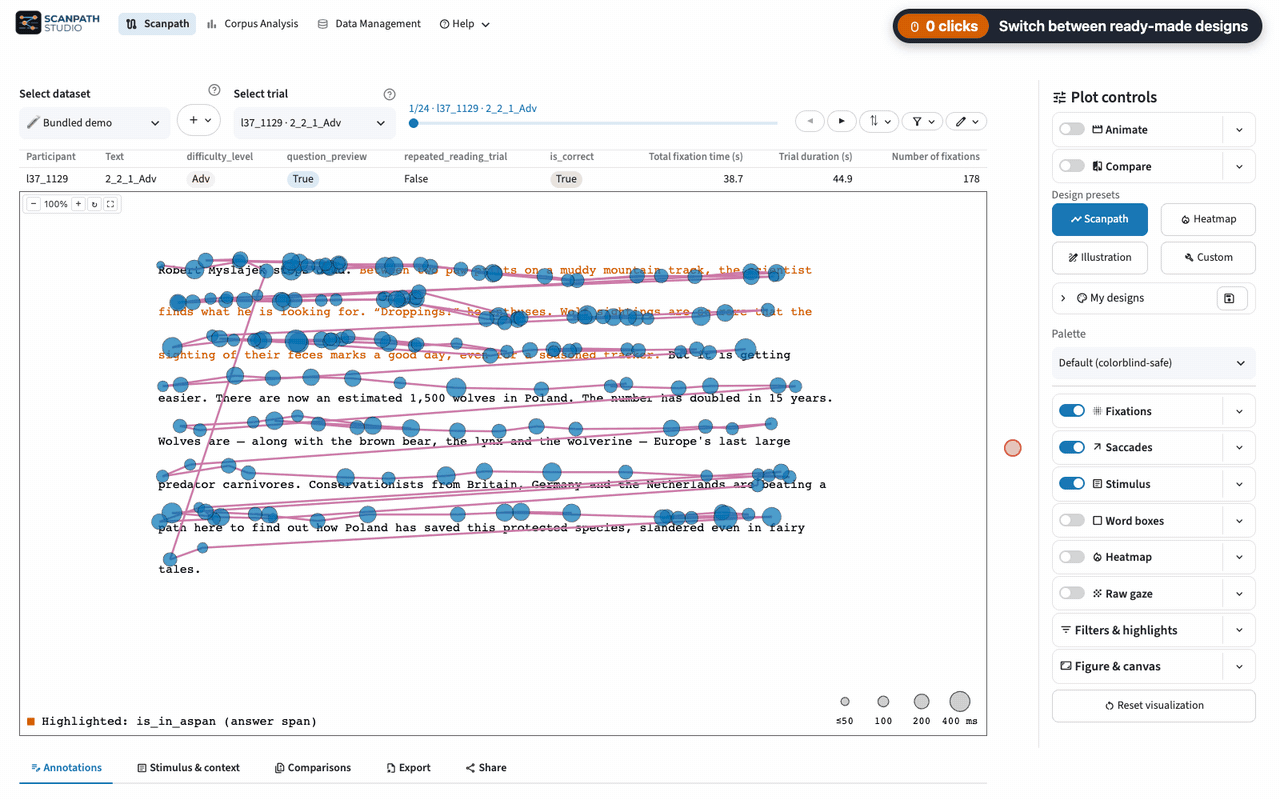Enable the Word boxes toggle
The height and width of the screenshot is (800, 1280).
[1072, 520]
